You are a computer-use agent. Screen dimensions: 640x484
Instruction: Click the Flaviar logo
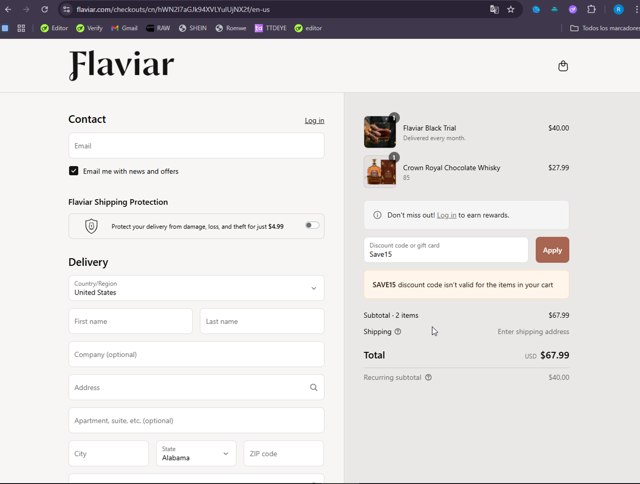coord(122,64)
